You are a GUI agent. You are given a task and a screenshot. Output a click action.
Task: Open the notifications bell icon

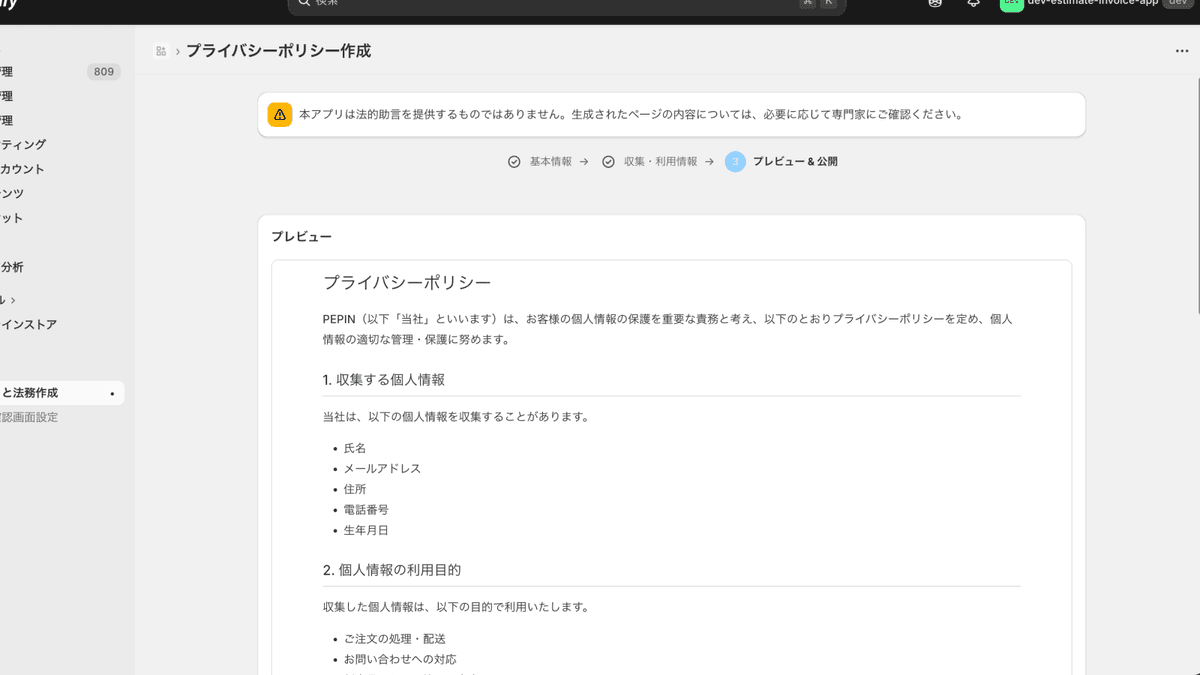point(971,5)
